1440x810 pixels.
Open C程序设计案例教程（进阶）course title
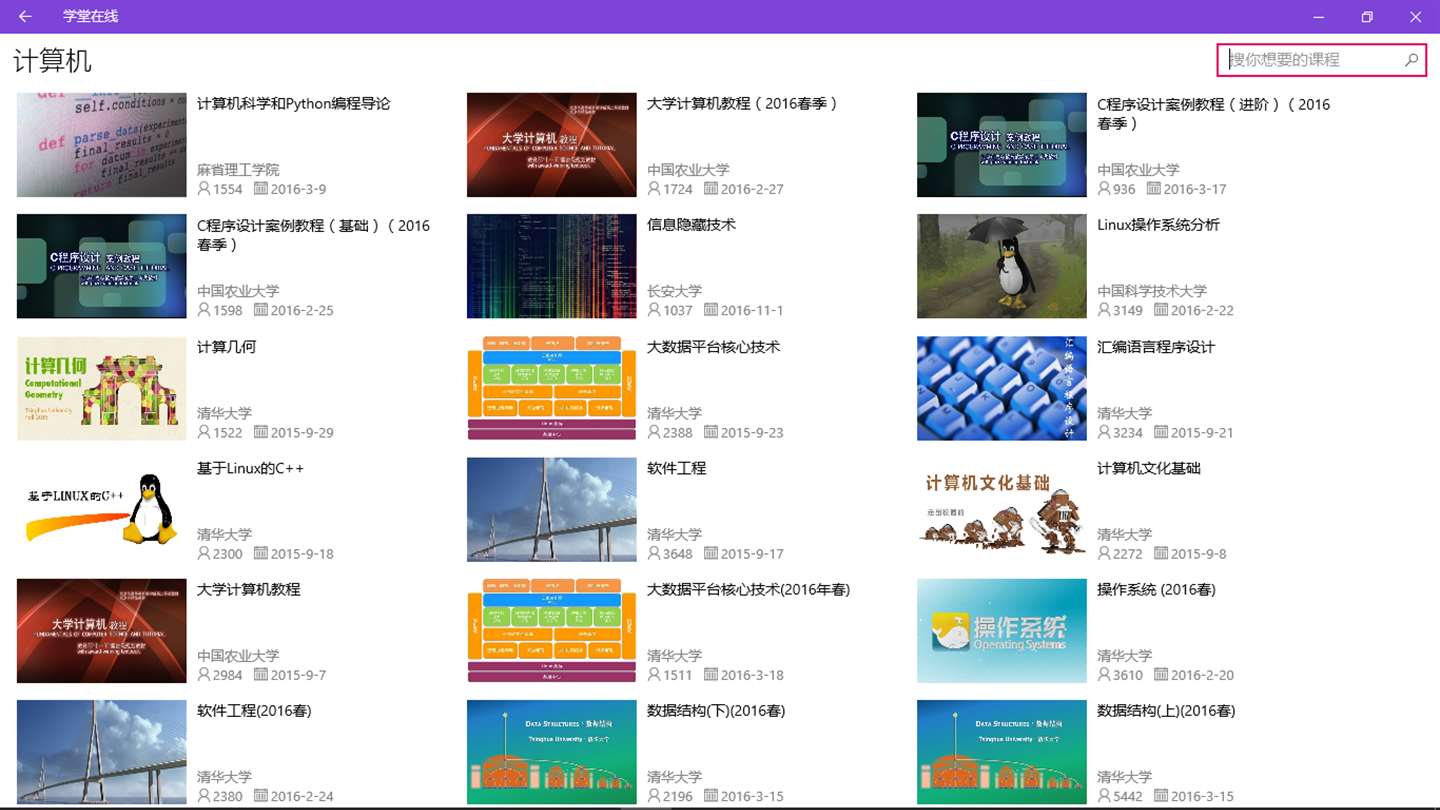pyautogui.click(x=1214, y=114)
